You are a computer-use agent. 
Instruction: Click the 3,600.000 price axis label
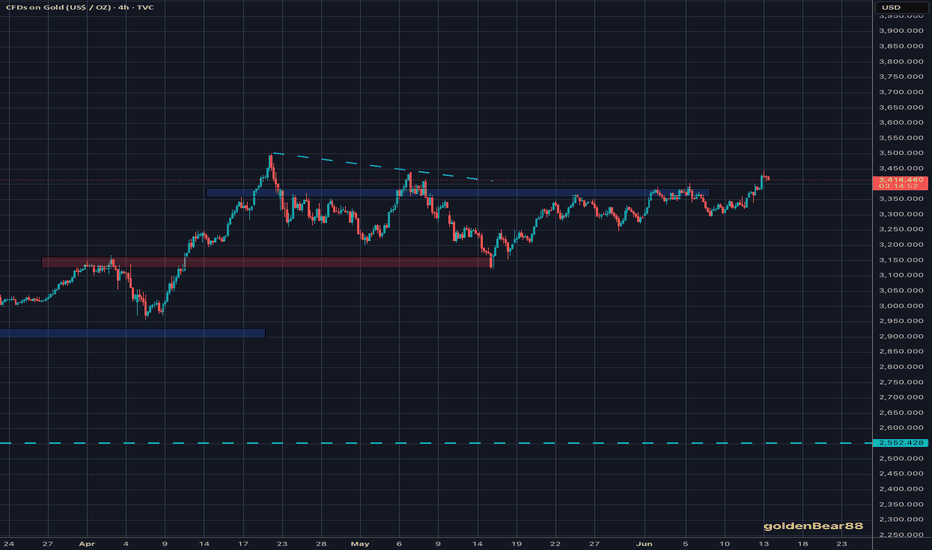click(900, 122)
